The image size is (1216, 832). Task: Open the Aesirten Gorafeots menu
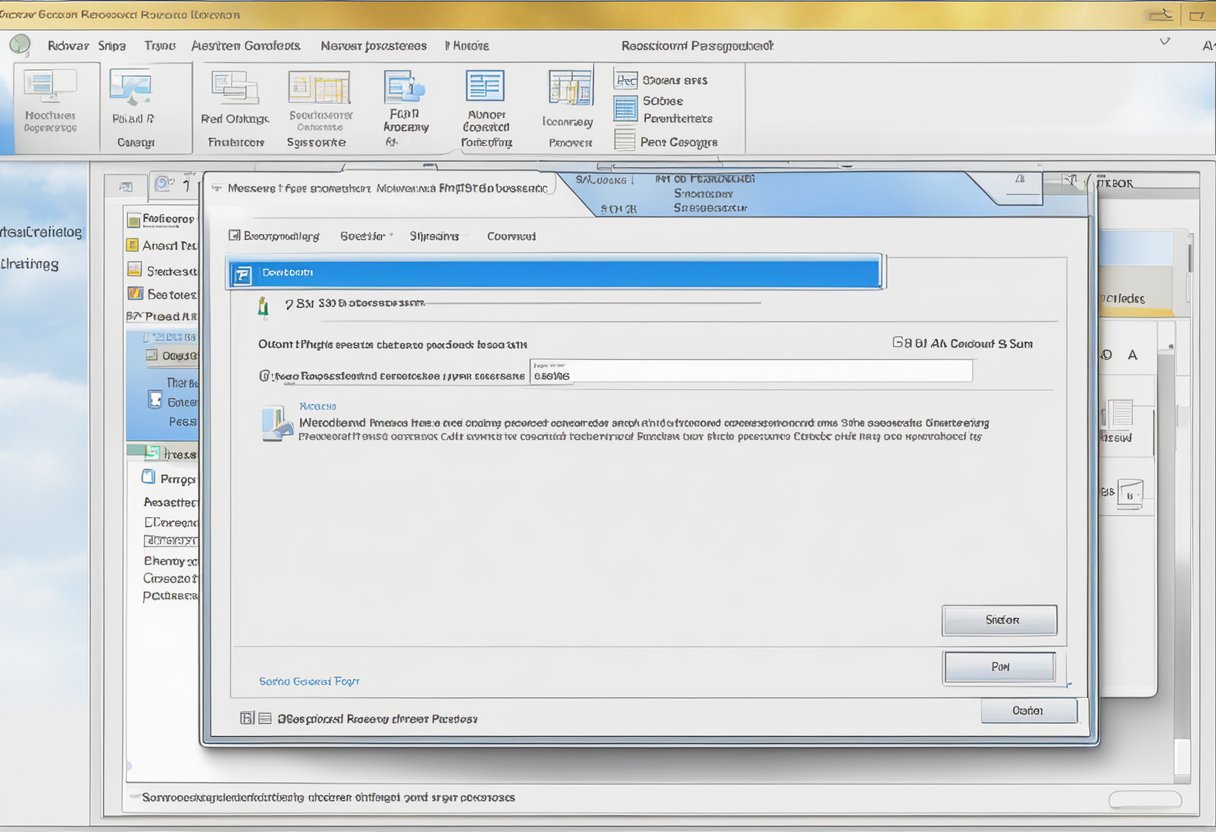click(x=245, y=46)
